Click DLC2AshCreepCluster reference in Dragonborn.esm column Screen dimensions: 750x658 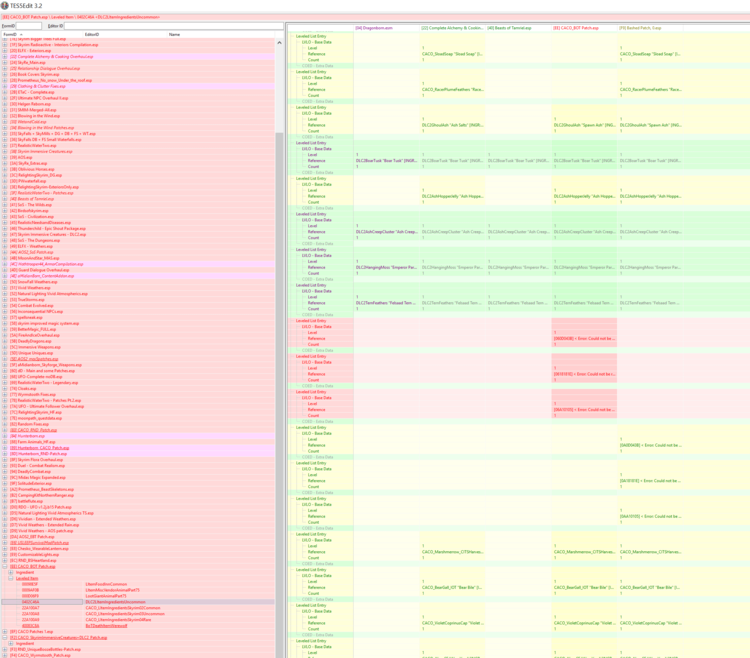(386, 232)
